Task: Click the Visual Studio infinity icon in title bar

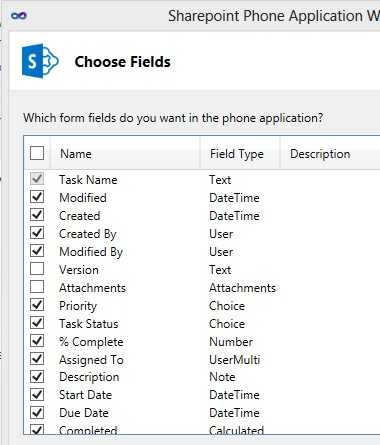Action: tap(19, 16)
